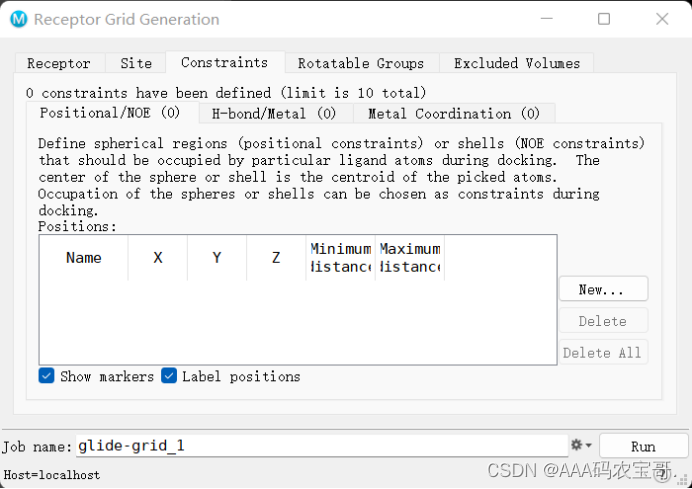Click New... to add a position
This screenshot has height=489, width=692.
[603, 289]
